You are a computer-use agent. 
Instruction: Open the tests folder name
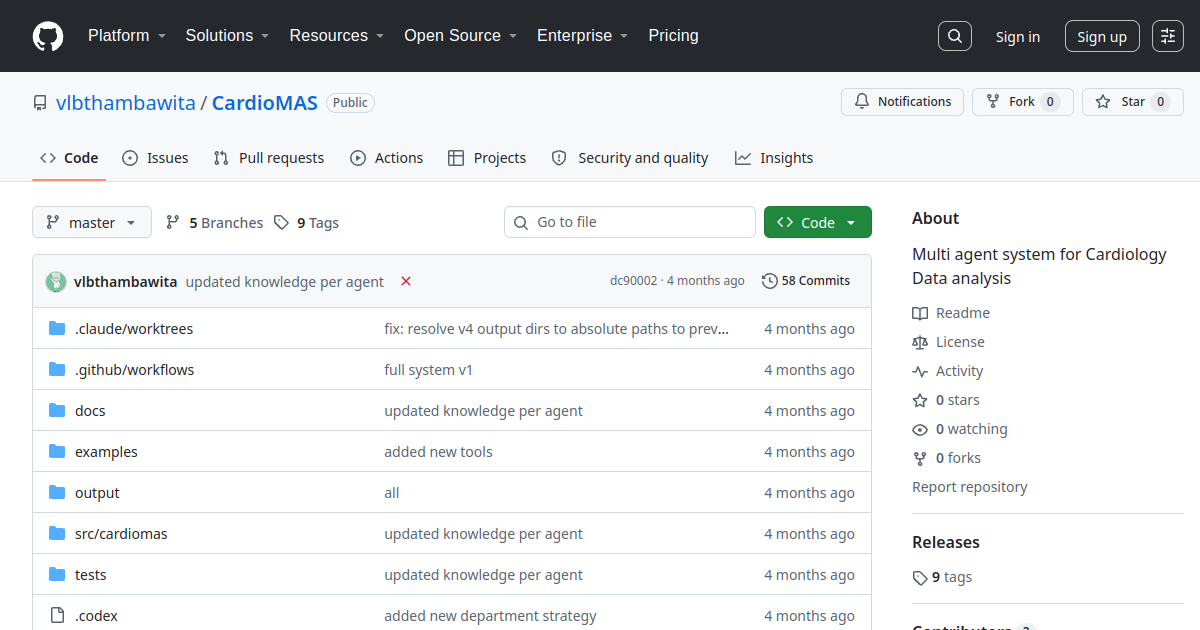[x=91, y=575]
